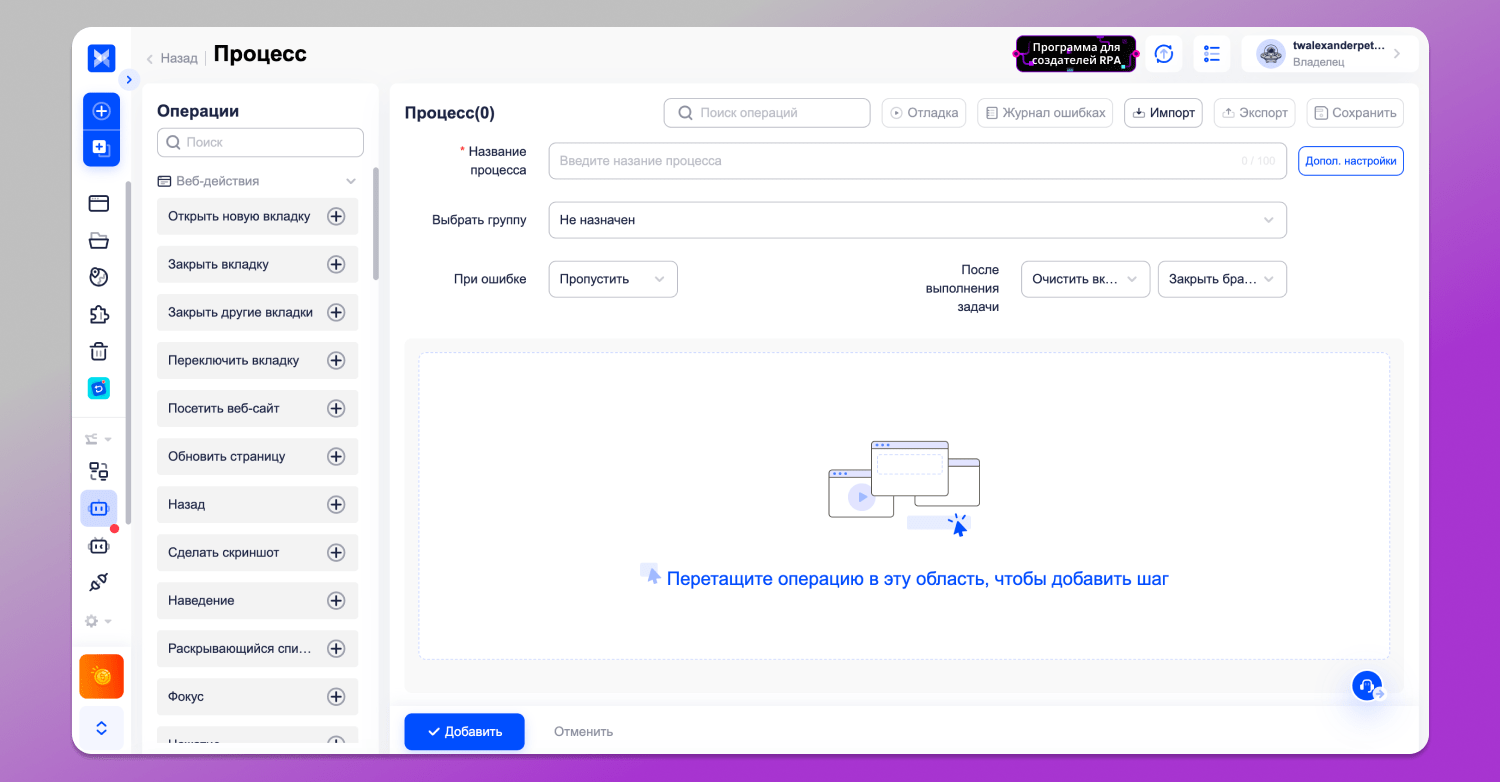Open the user account menu twalexanderpet
Screen dimensions: 1500x782
[1329, 54]
